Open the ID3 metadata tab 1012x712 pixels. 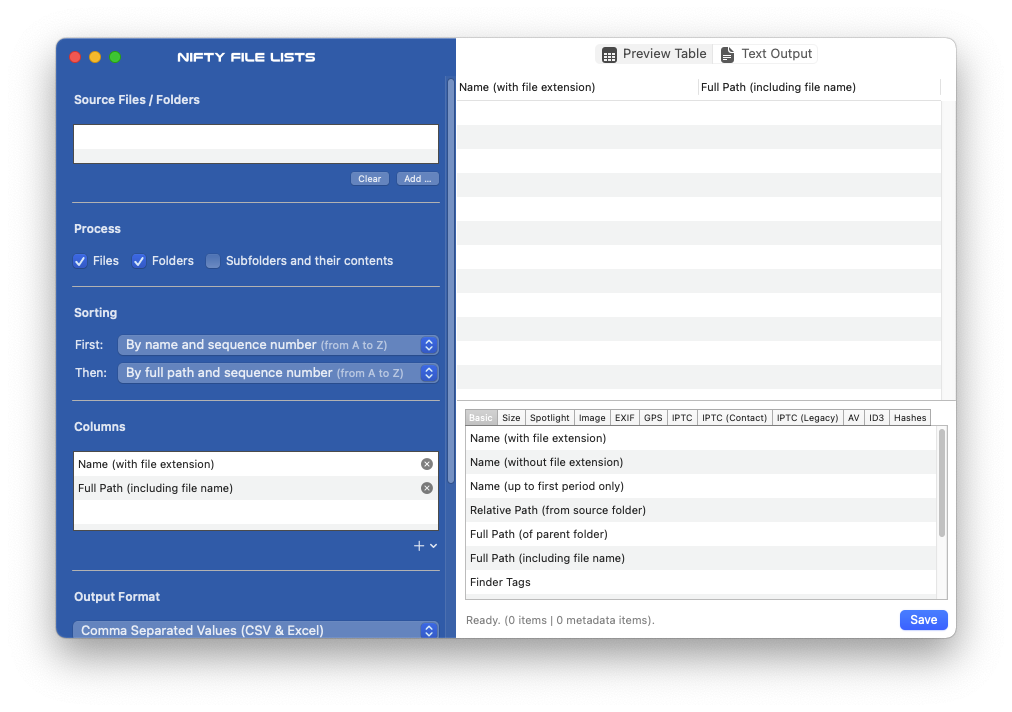(x=876, y=418)
